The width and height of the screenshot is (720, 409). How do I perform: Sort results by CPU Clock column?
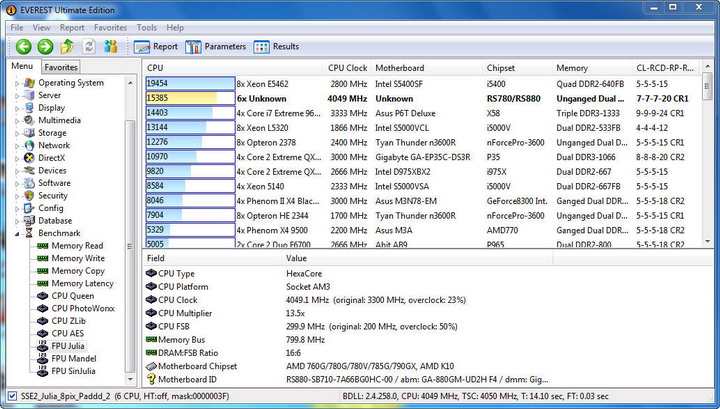[347, 68]
